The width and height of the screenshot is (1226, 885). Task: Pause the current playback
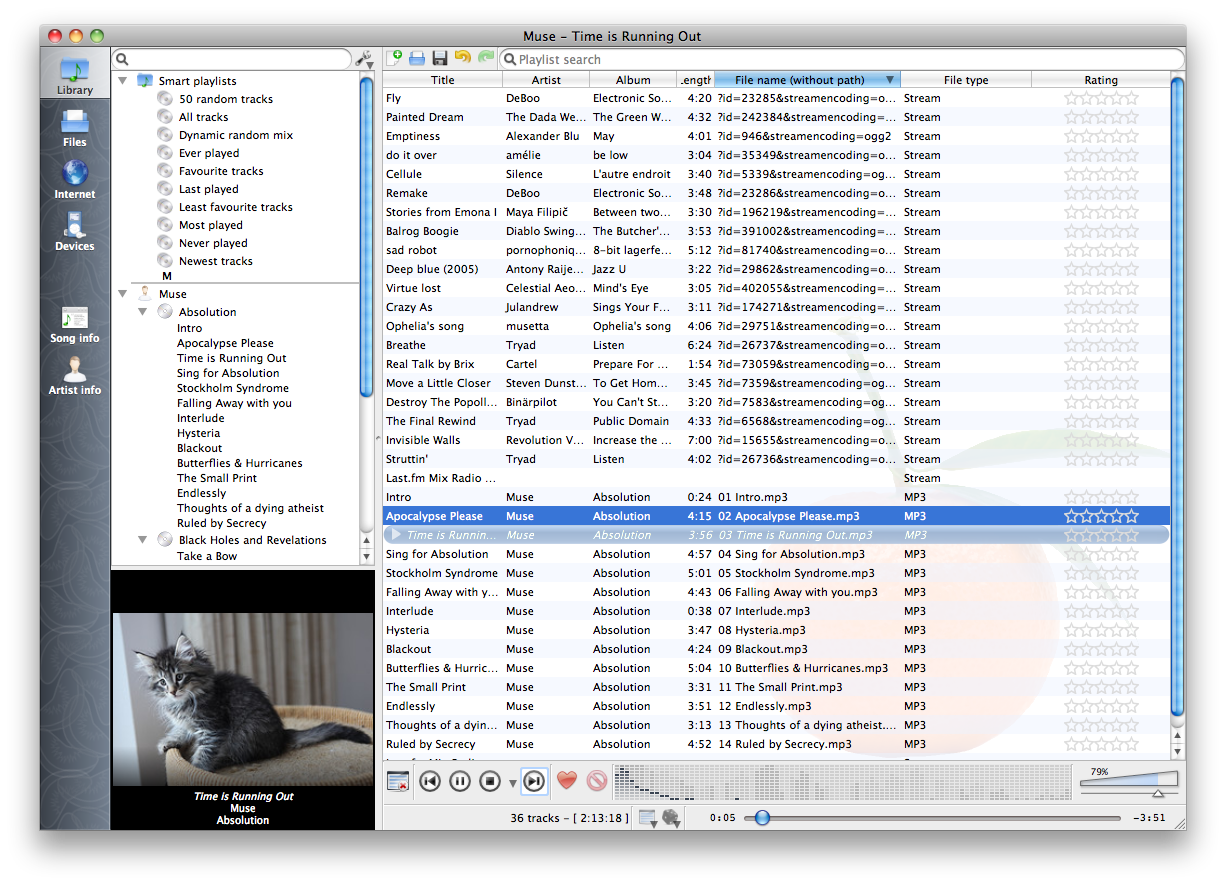tap(459, 781)
